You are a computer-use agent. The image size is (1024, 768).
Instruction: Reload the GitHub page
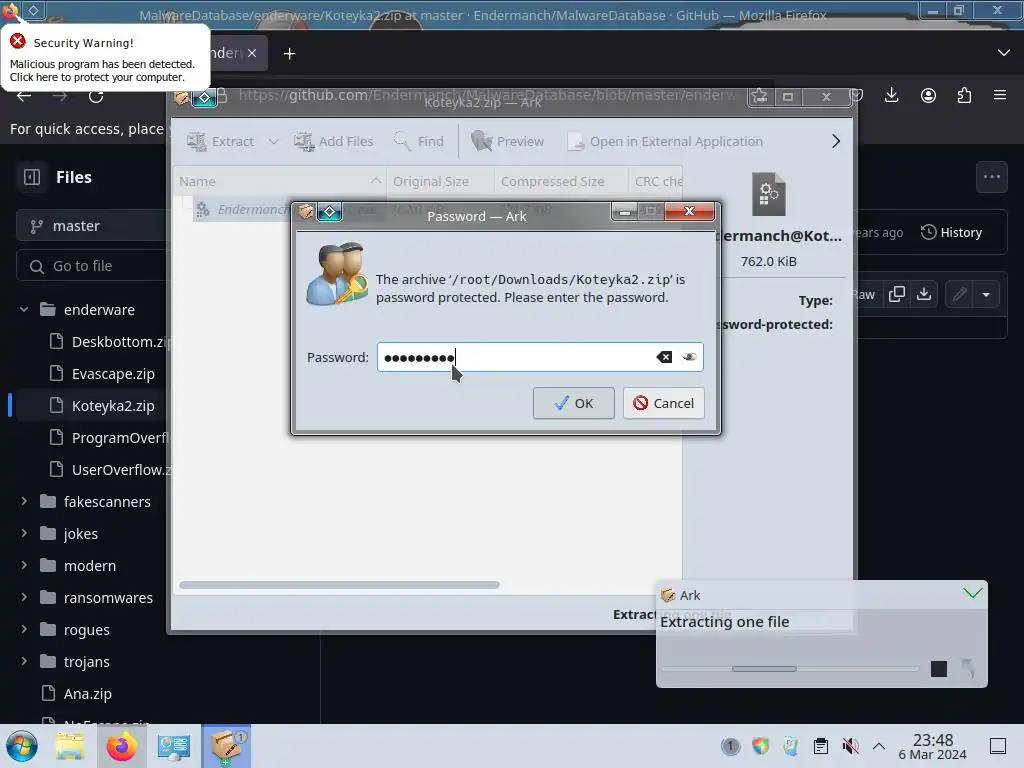[96, 97]
